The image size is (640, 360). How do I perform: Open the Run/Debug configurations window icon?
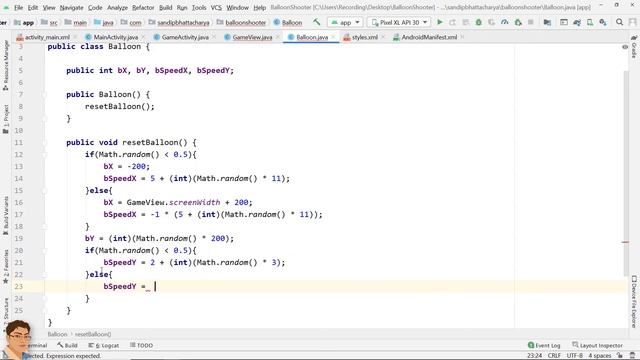pyautogui.click(x=564, y=22)
